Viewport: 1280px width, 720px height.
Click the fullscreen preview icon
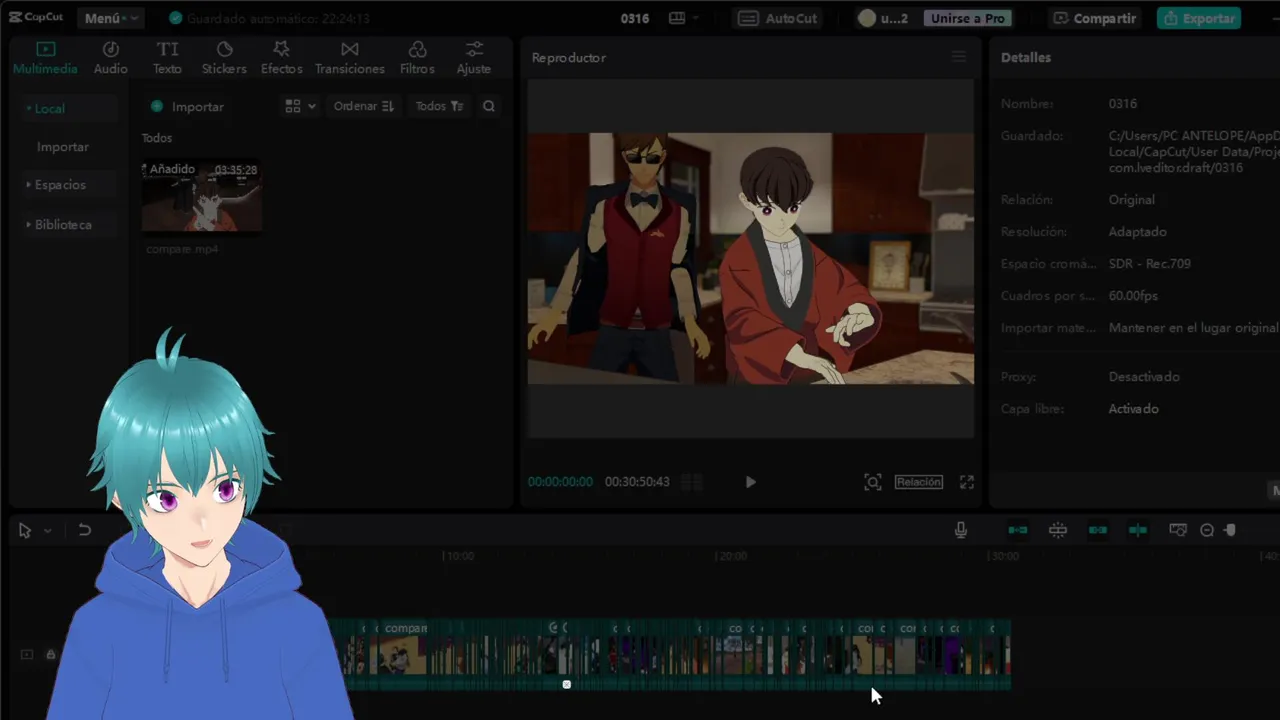click(x=967, y=482)
